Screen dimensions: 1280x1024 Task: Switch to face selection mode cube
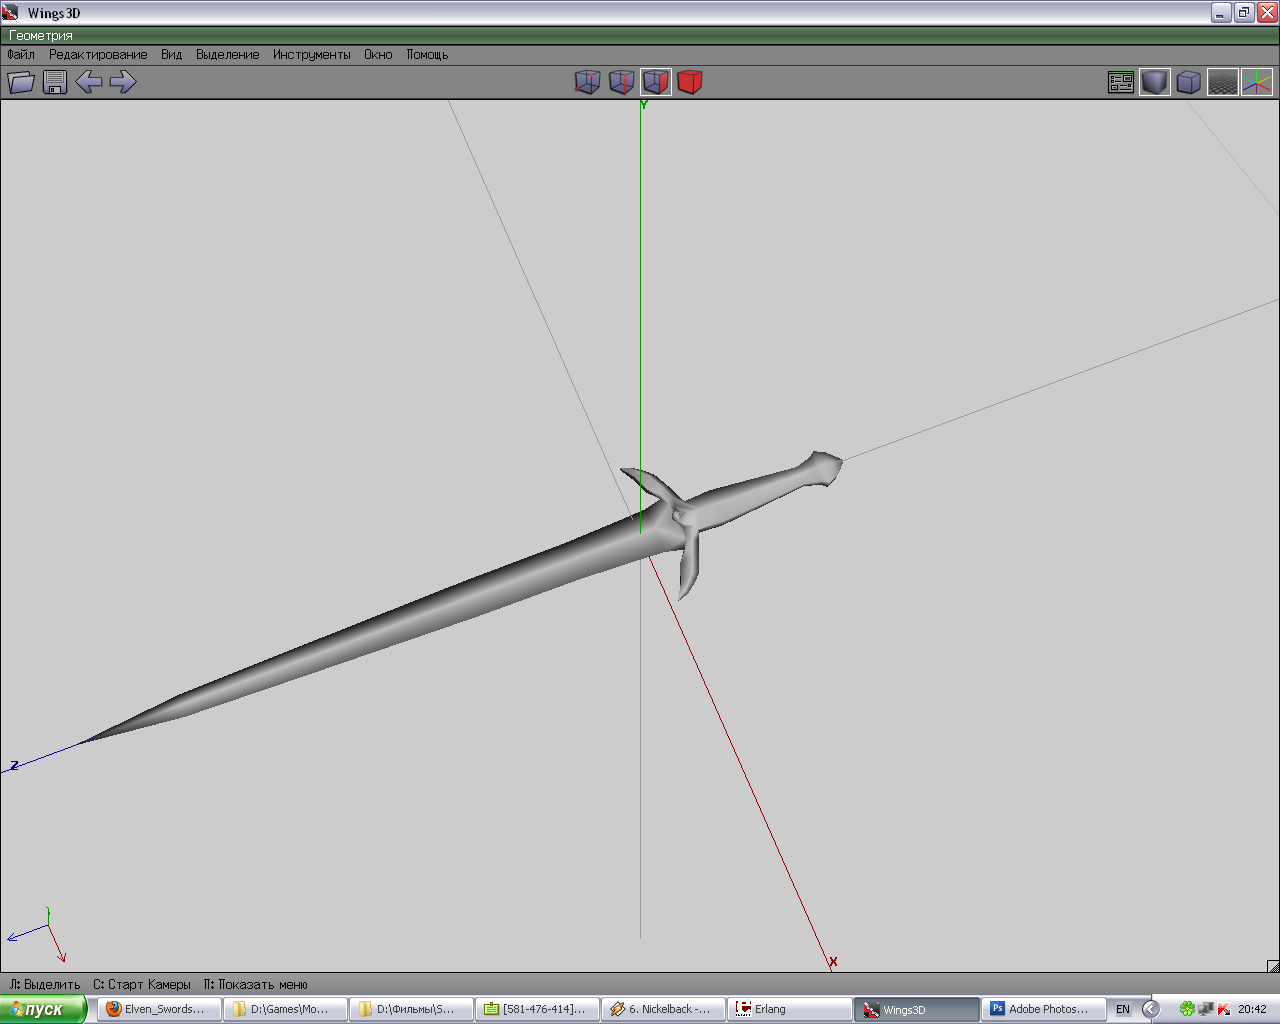[656, 82]
